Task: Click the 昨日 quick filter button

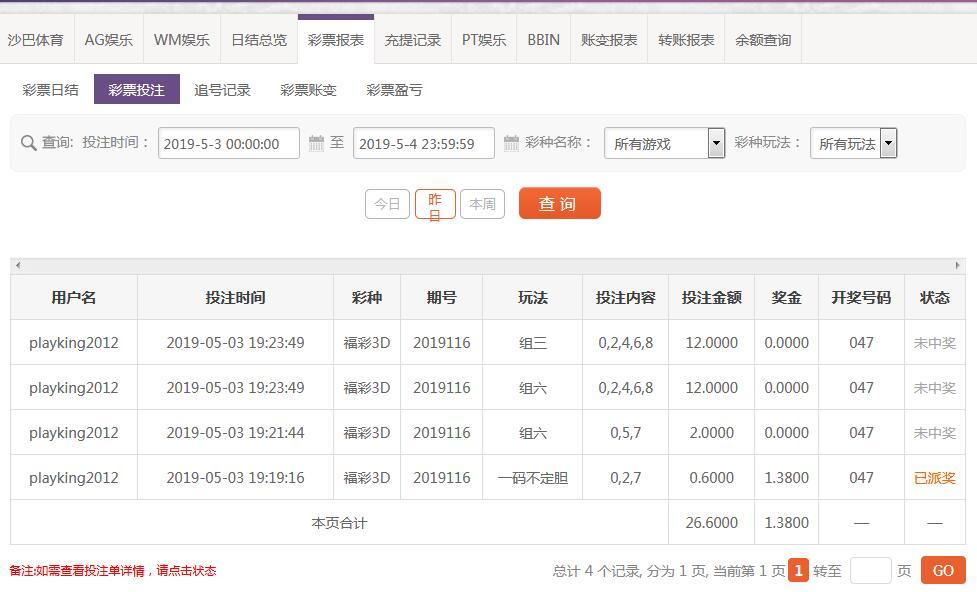Action: pos(435,204)
